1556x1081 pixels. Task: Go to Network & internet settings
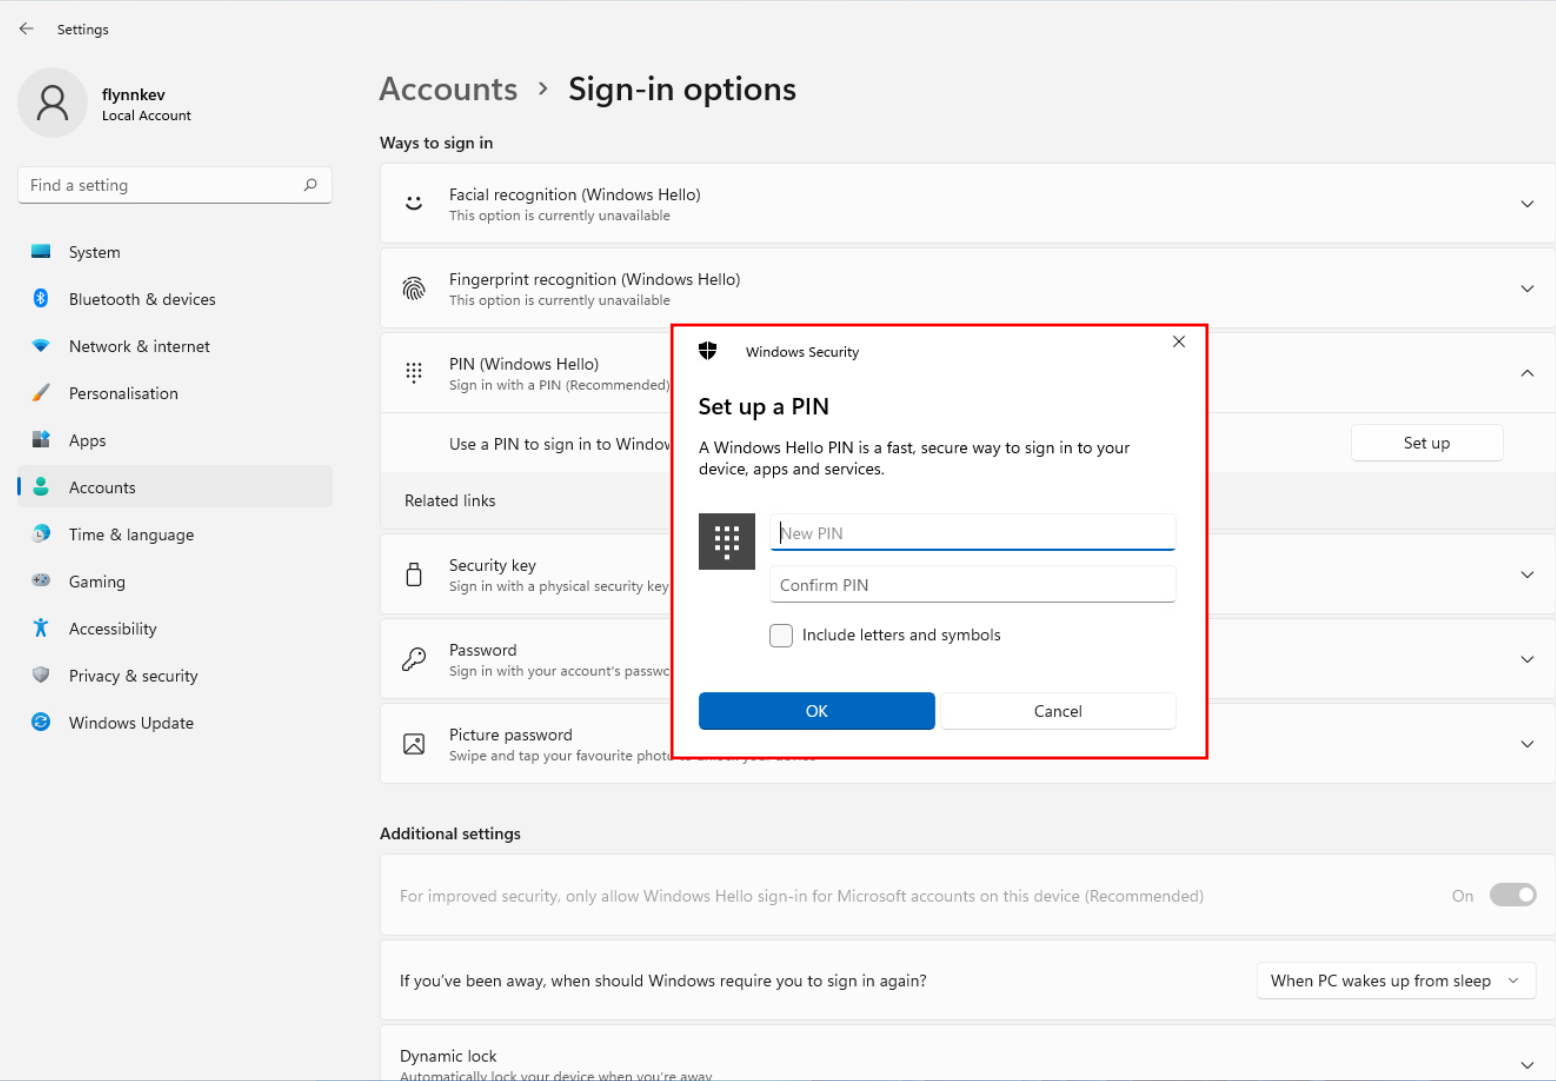[x=139, y=346]
